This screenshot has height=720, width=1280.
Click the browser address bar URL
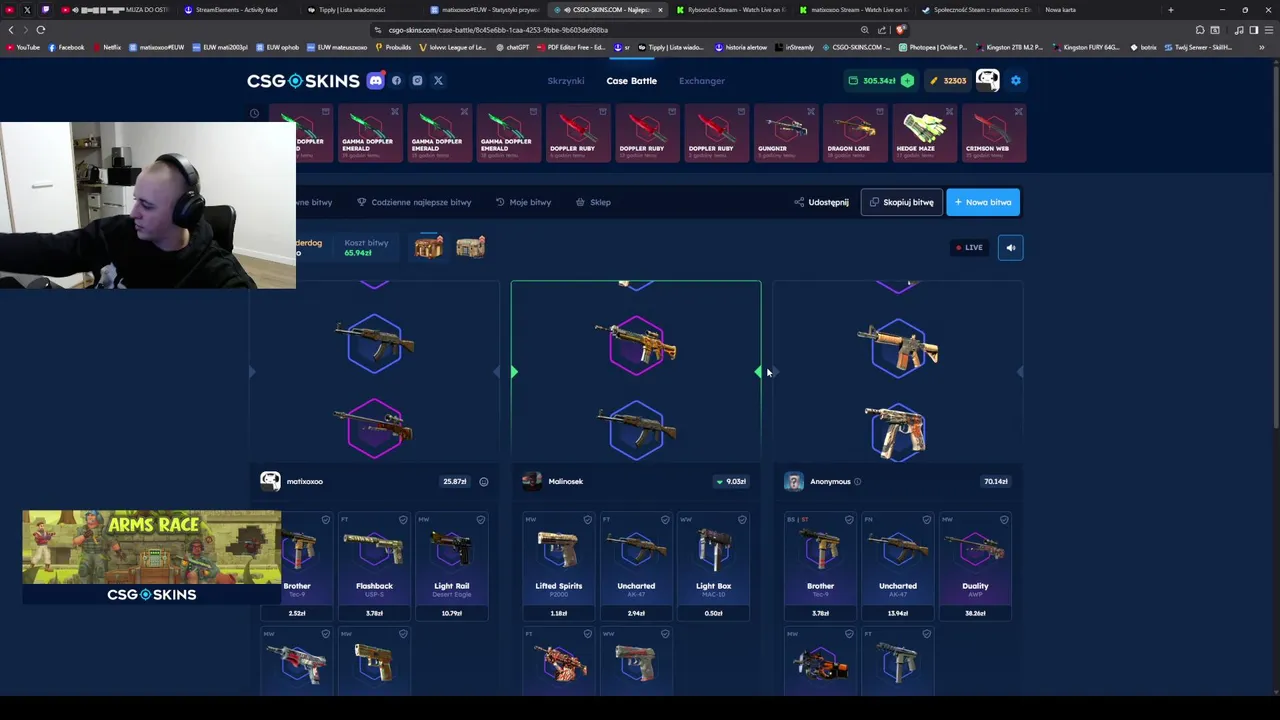[498, 30]
